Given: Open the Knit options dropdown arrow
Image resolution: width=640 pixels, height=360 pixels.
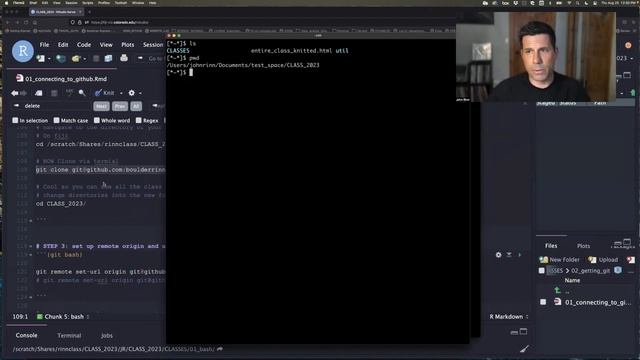Looking at the screenshot, I should pos(121,93).
